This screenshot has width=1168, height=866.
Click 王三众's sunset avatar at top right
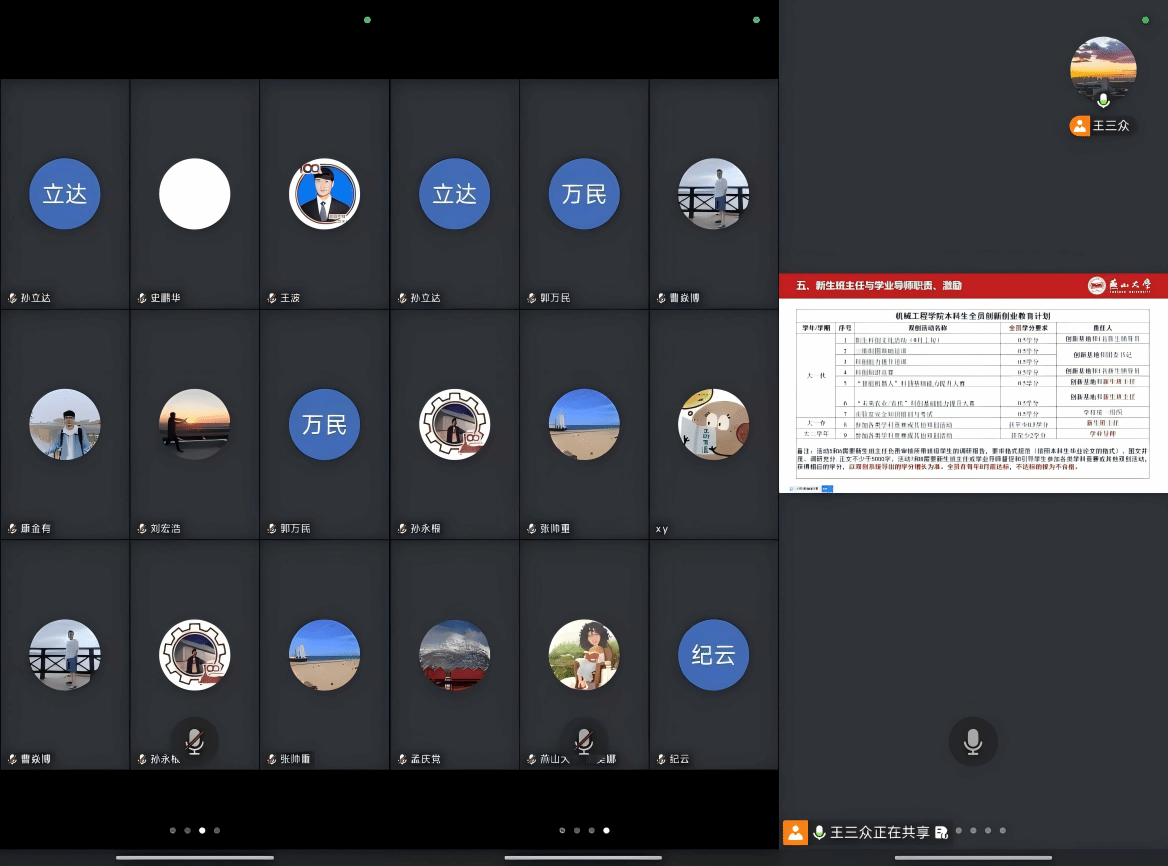tap(1103, 70)
